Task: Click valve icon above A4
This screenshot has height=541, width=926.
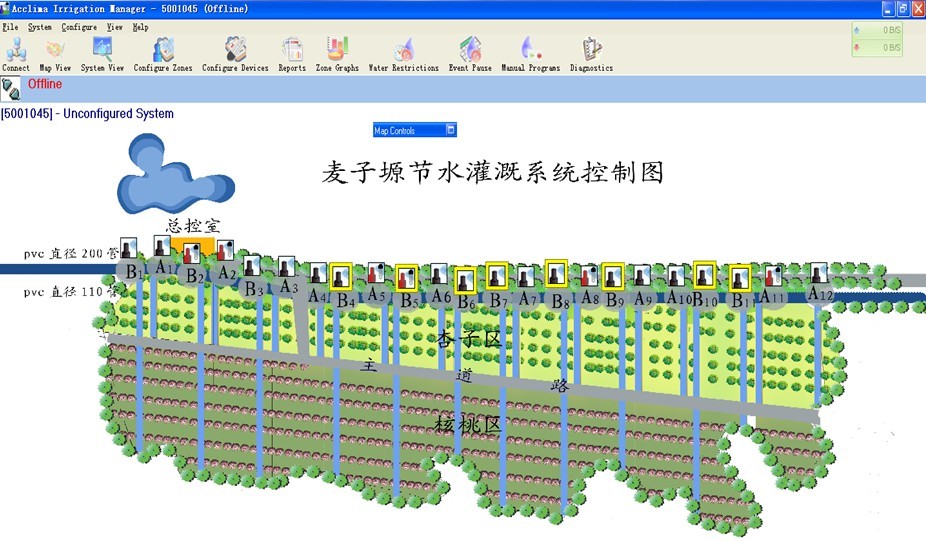Action: coord(318,273)
